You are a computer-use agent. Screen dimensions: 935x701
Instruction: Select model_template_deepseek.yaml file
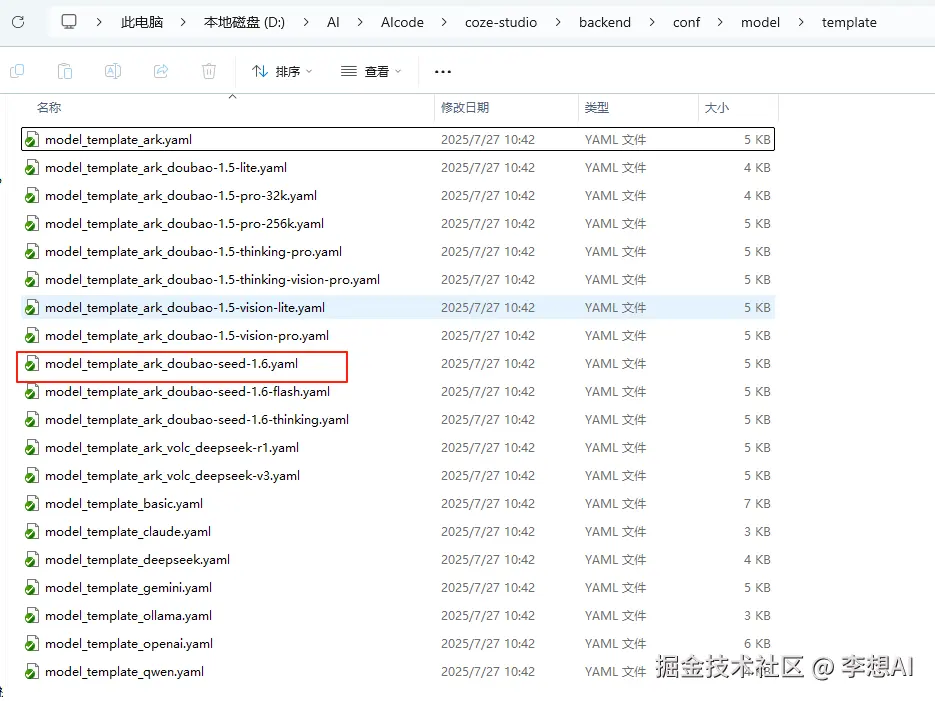click(x=398, y=560)
